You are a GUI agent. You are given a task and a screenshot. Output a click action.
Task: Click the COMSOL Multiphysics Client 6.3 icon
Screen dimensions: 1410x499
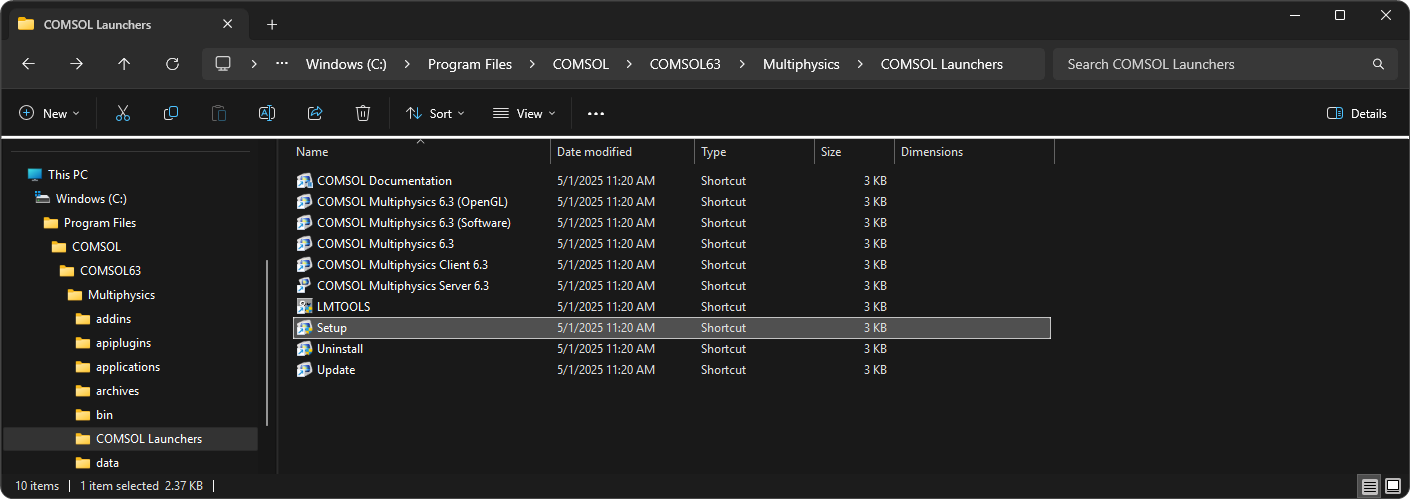point(305,265)
